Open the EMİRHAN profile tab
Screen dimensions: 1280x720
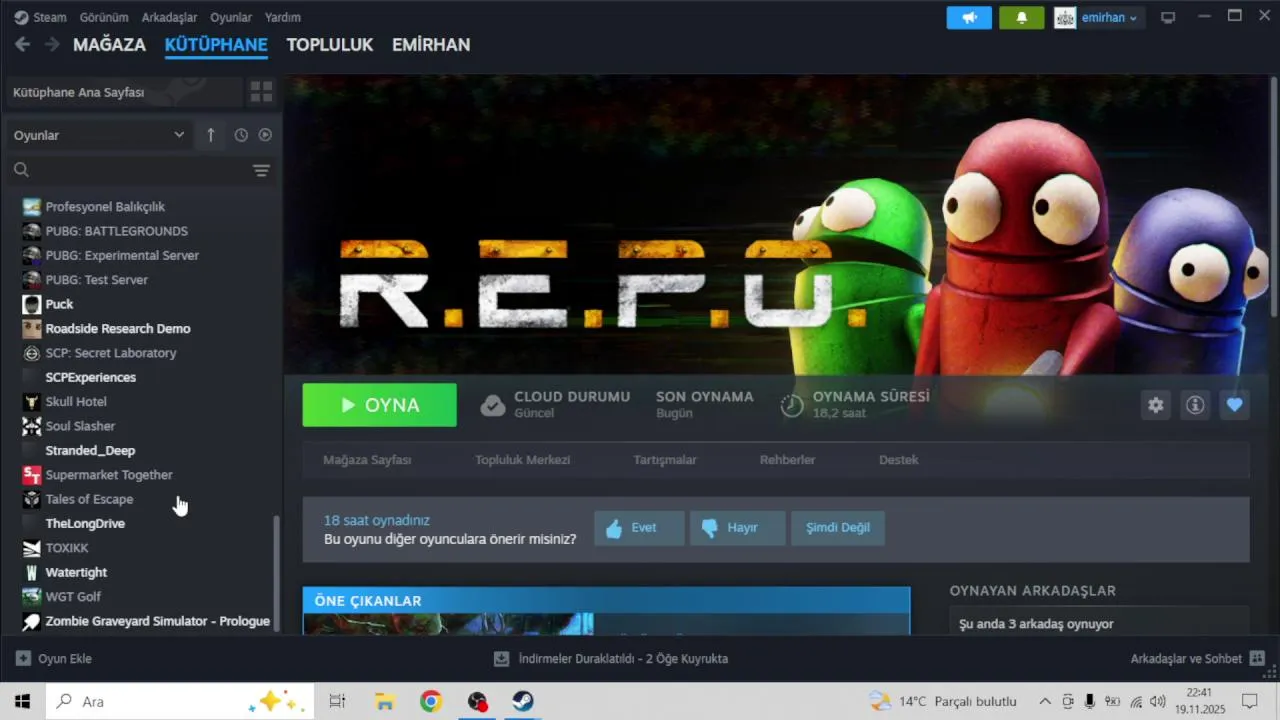tap(431, 45)
